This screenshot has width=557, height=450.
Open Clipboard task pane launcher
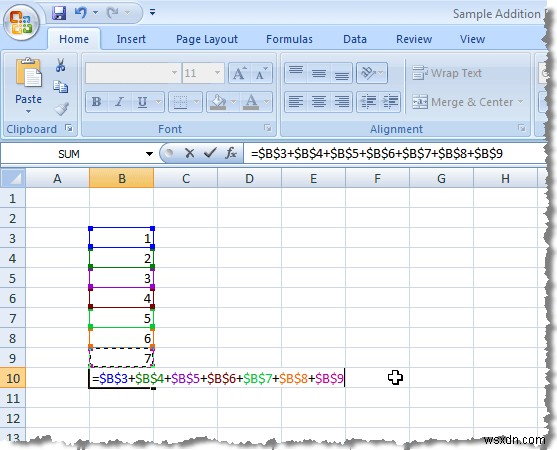coord(69,128)
